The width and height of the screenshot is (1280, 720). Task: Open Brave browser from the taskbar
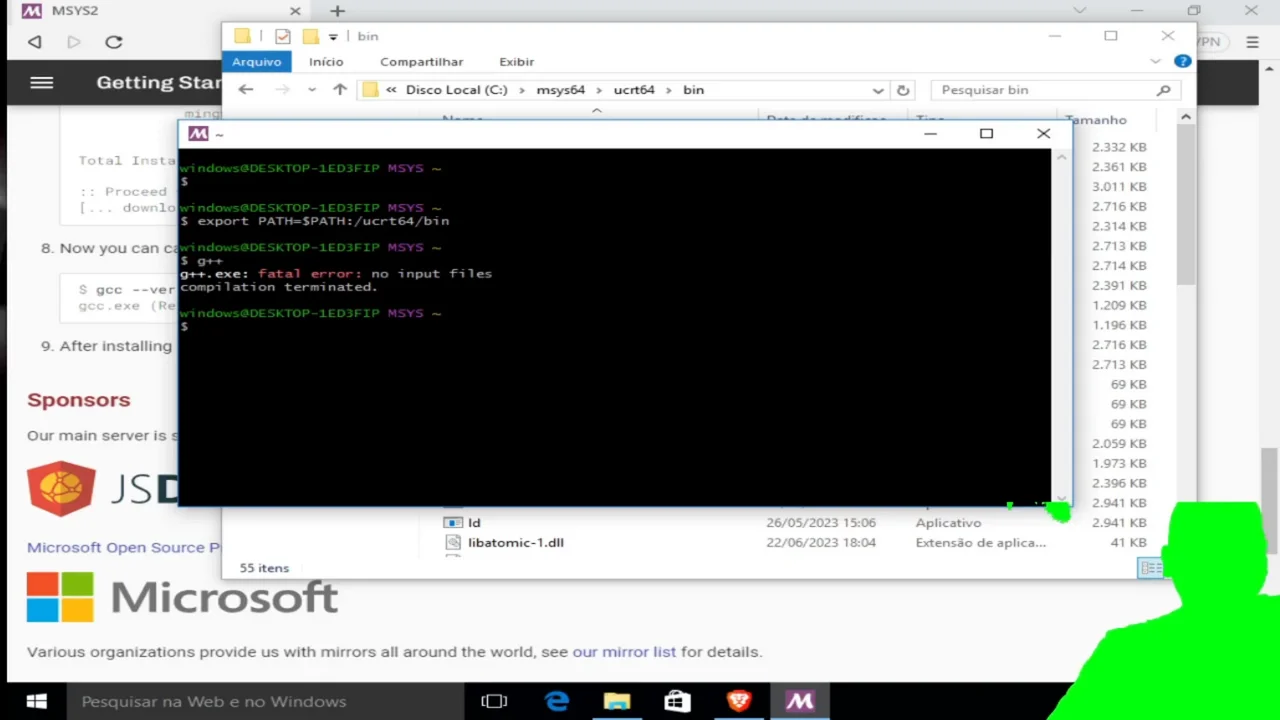pyautogui.click(x=739, y=701)
